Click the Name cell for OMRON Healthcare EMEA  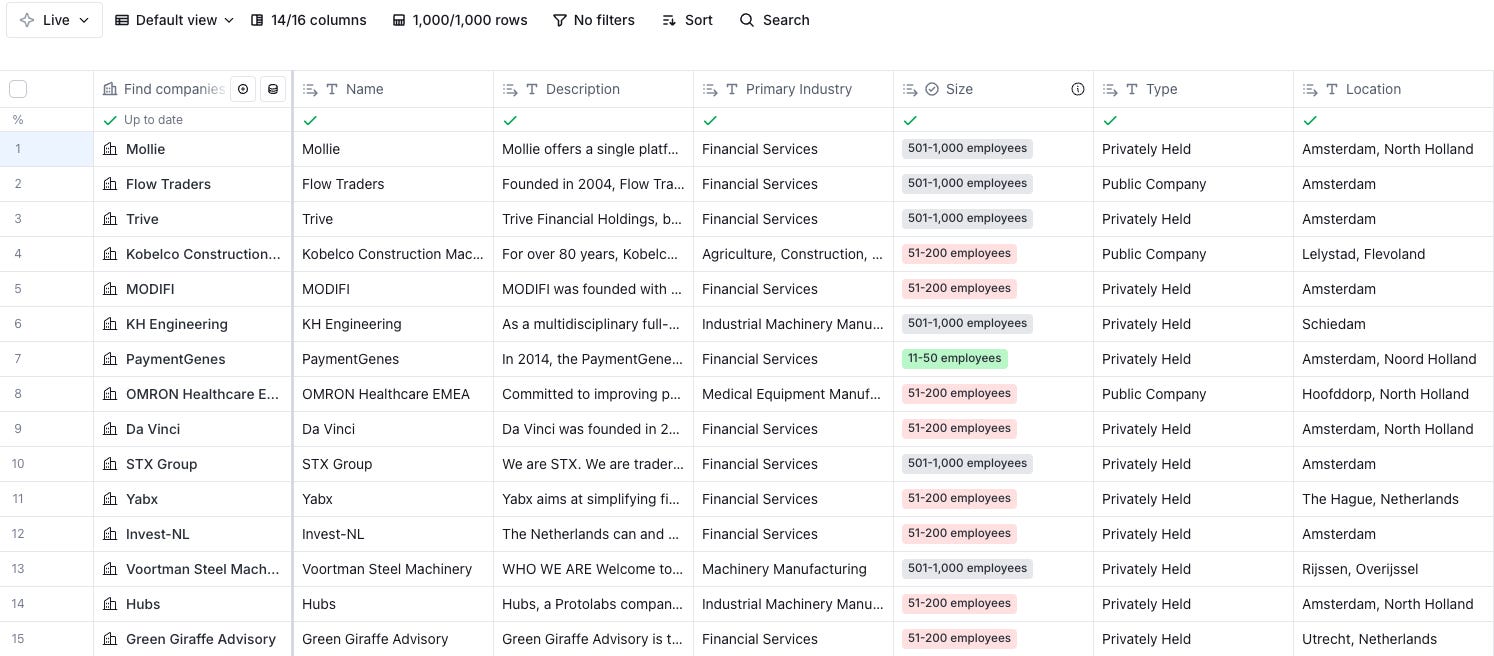pos(393,394)
